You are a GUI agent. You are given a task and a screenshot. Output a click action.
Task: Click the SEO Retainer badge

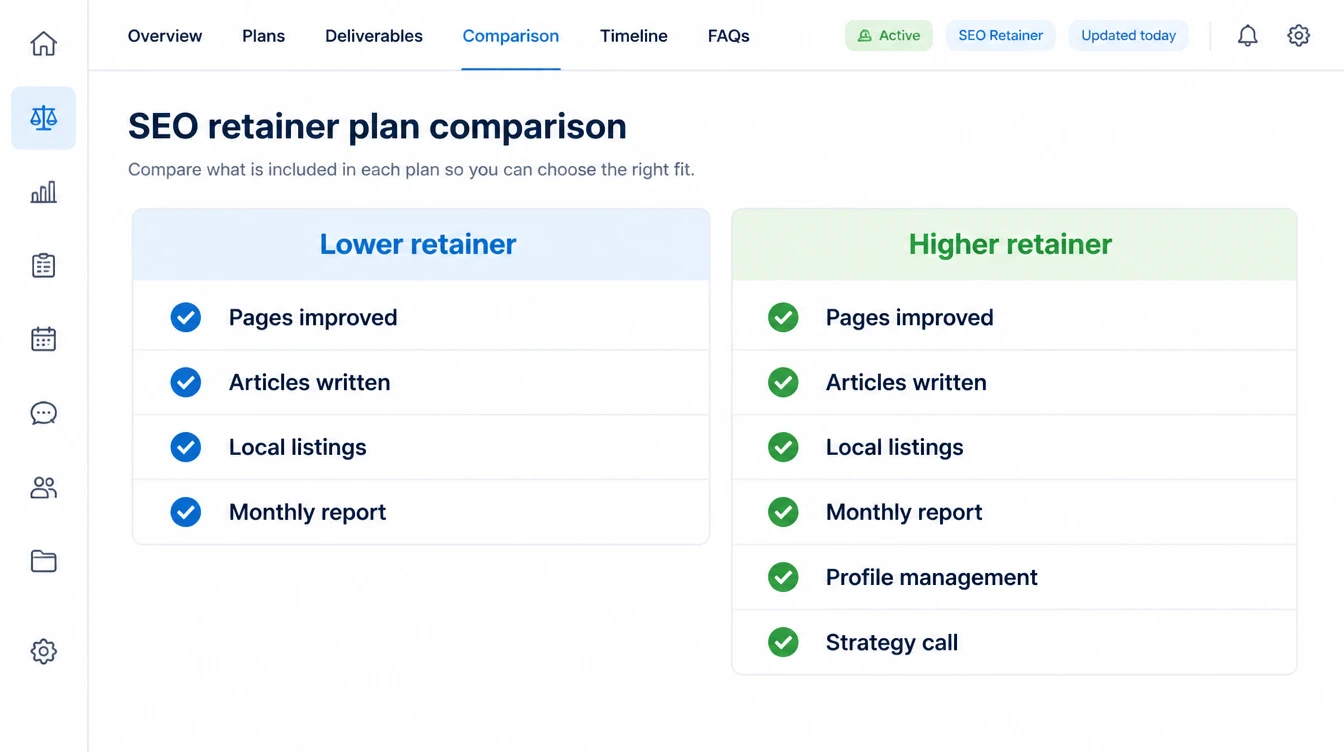pyautogui.click(x=1000, y=35)
